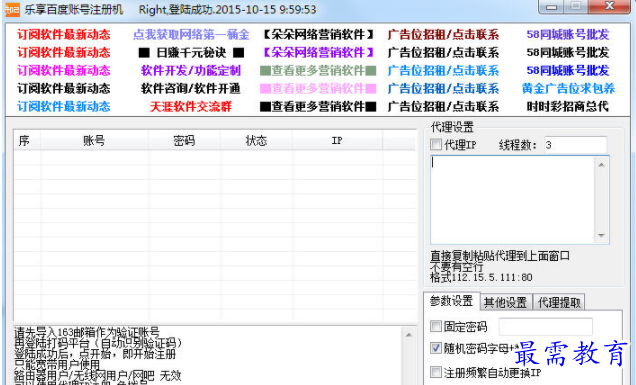Image resolution: width=636 pixels, height=385 pixels.
Task: Click log line 请先导入163邮箱作为验证账号
Action: (87, 332)
